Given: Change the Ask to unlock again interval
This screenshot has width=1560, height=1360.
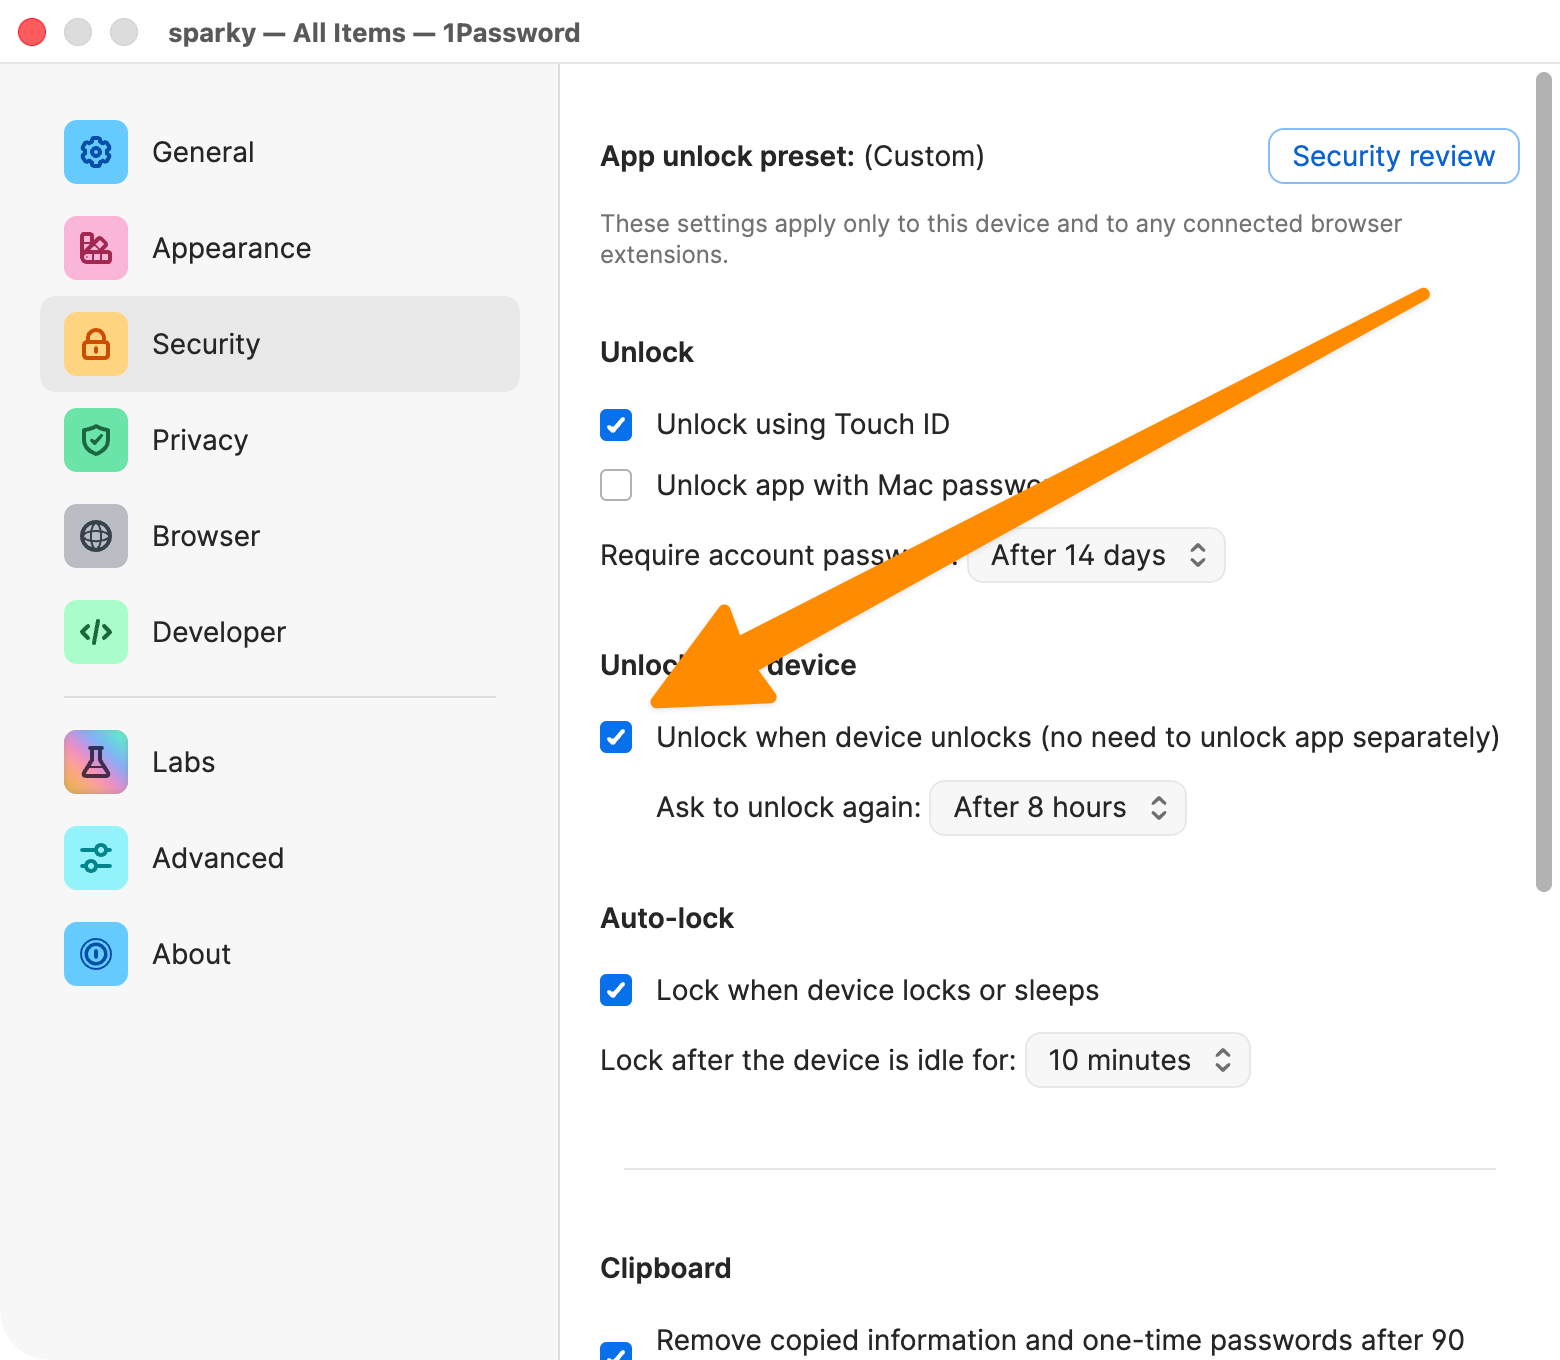Looking at the screenshot, I should tap(1057, 807).
